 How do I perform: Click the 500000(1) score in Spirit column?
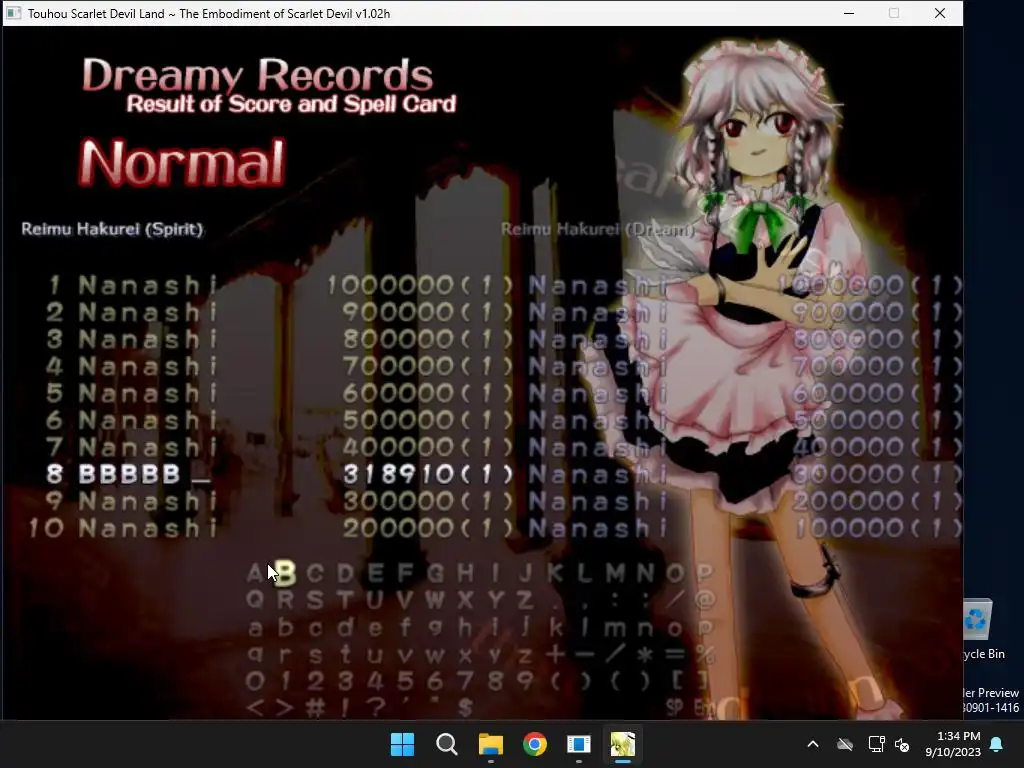pyautogui.click(x=428, y=421)
